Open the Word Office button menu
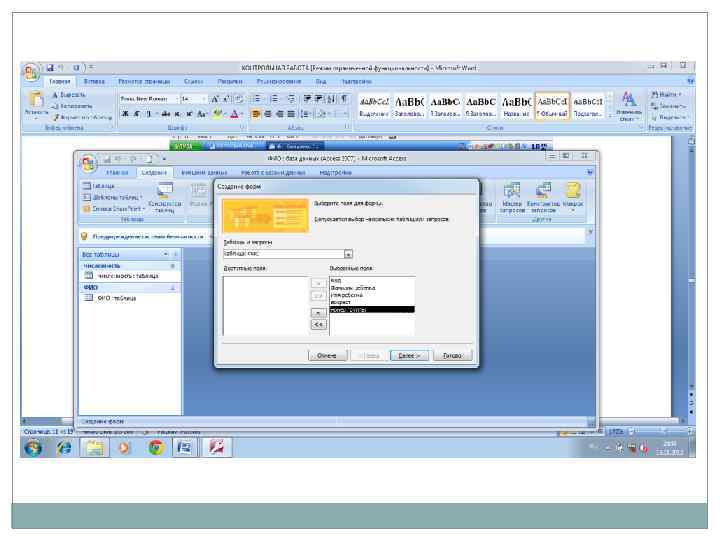Image resolution: width=720 pixels, height=540 pixels. click(x=30, y=72)
